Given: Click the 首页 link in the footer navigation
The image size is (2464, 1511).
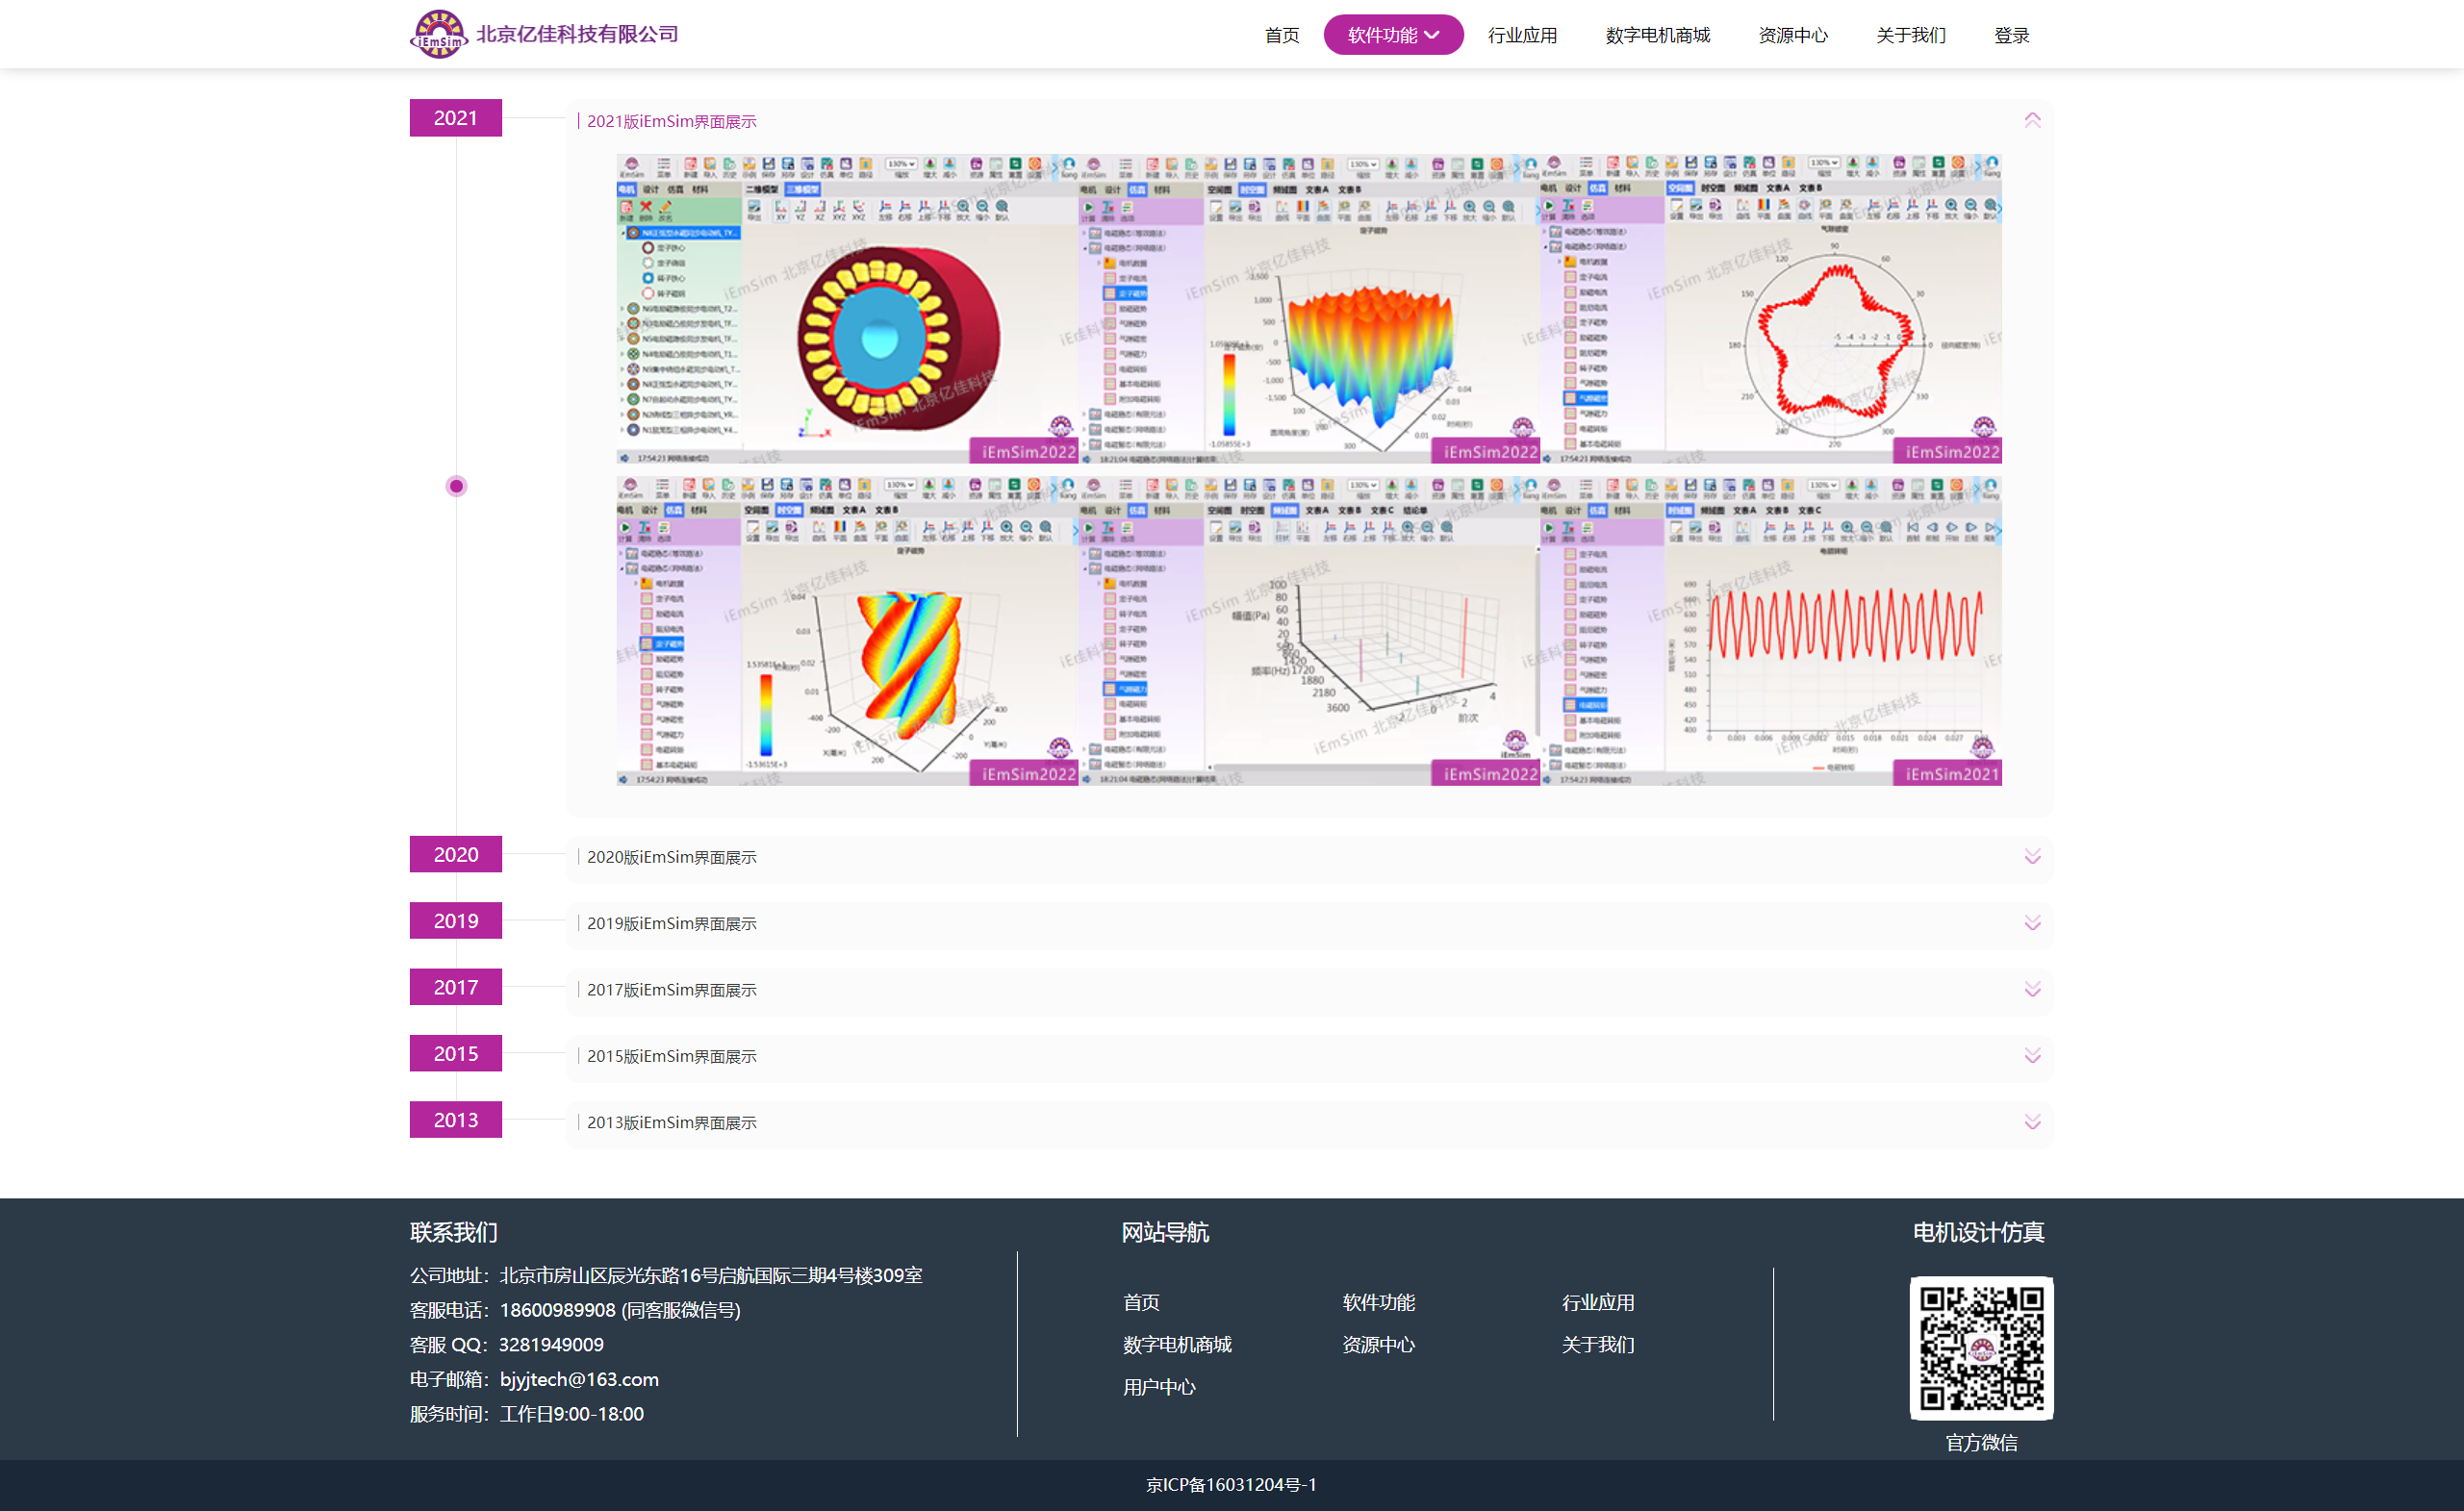Looking at the screenshot, I should (x=1141, y=1302).
